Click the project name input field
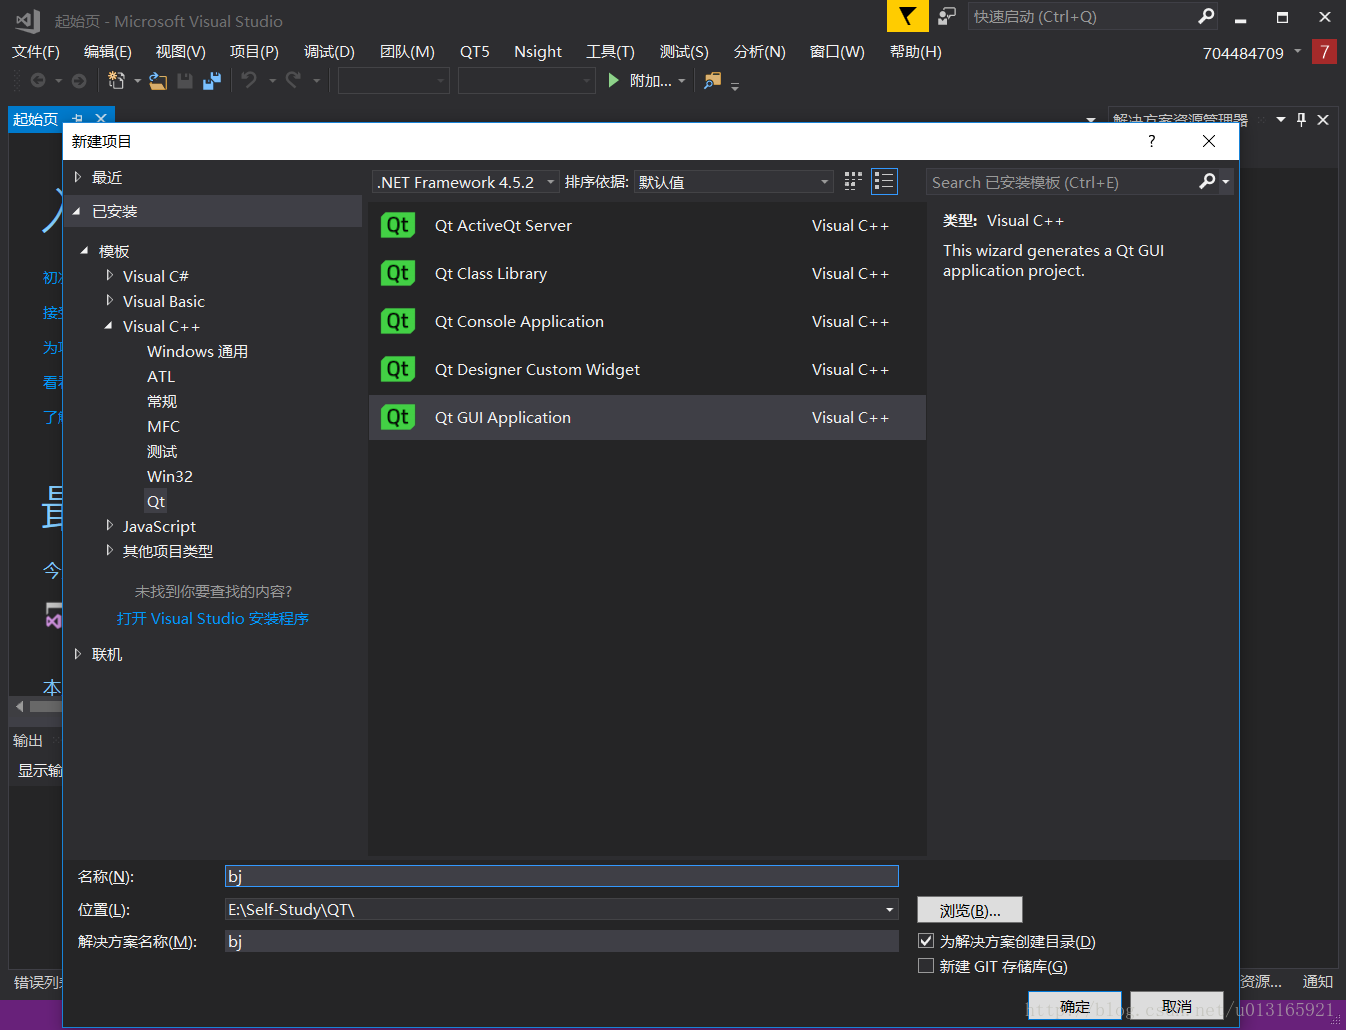Image resolution: width=1346 pixels, height=1030 pixels. [x=562, y=876]
